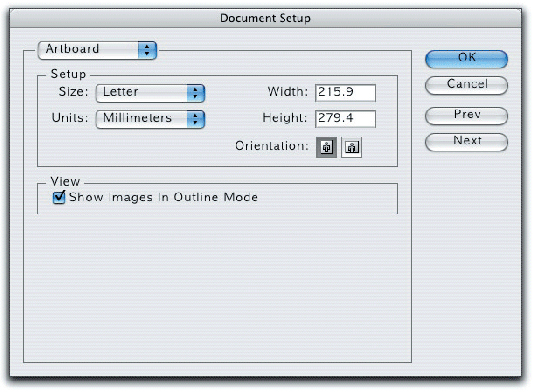Click the Size: label
This screenshot has height=392, width=533.
73,91
